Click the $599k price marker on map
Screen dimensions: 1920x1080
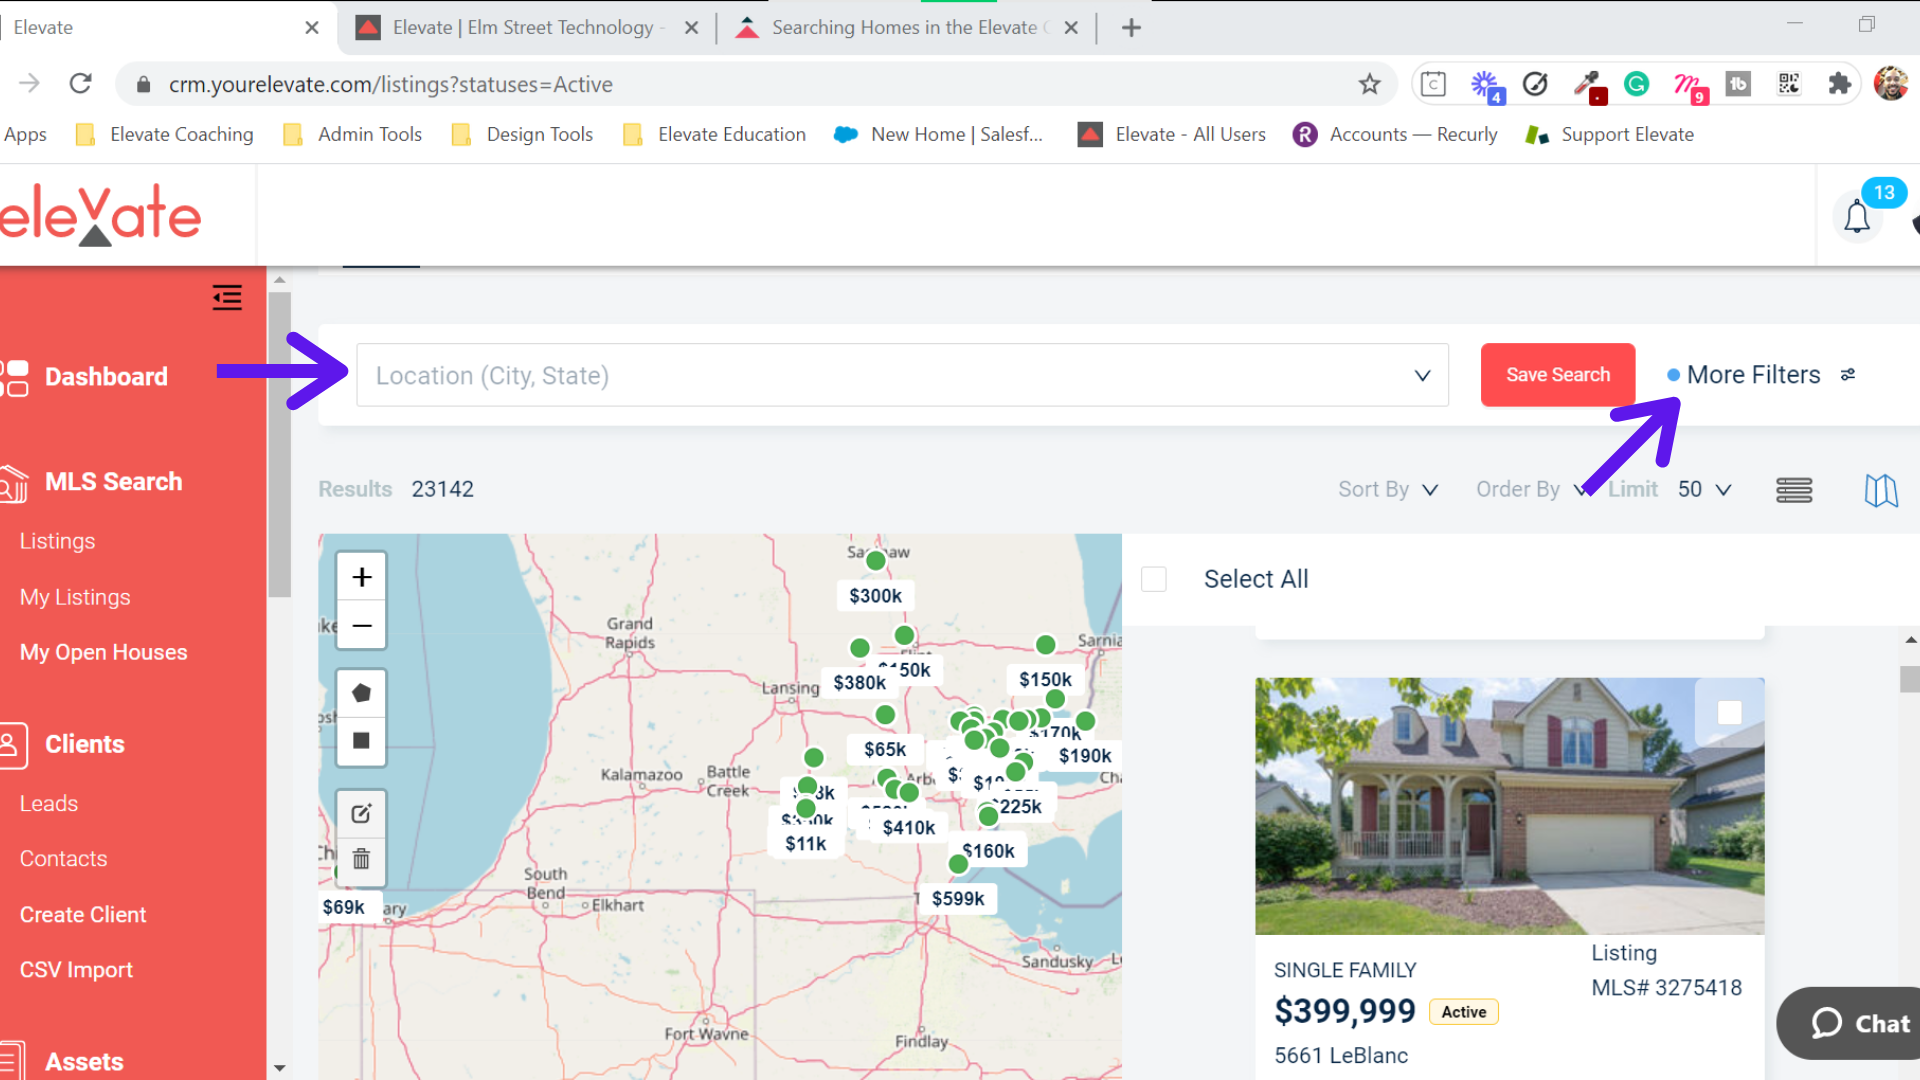coord(958,898)
